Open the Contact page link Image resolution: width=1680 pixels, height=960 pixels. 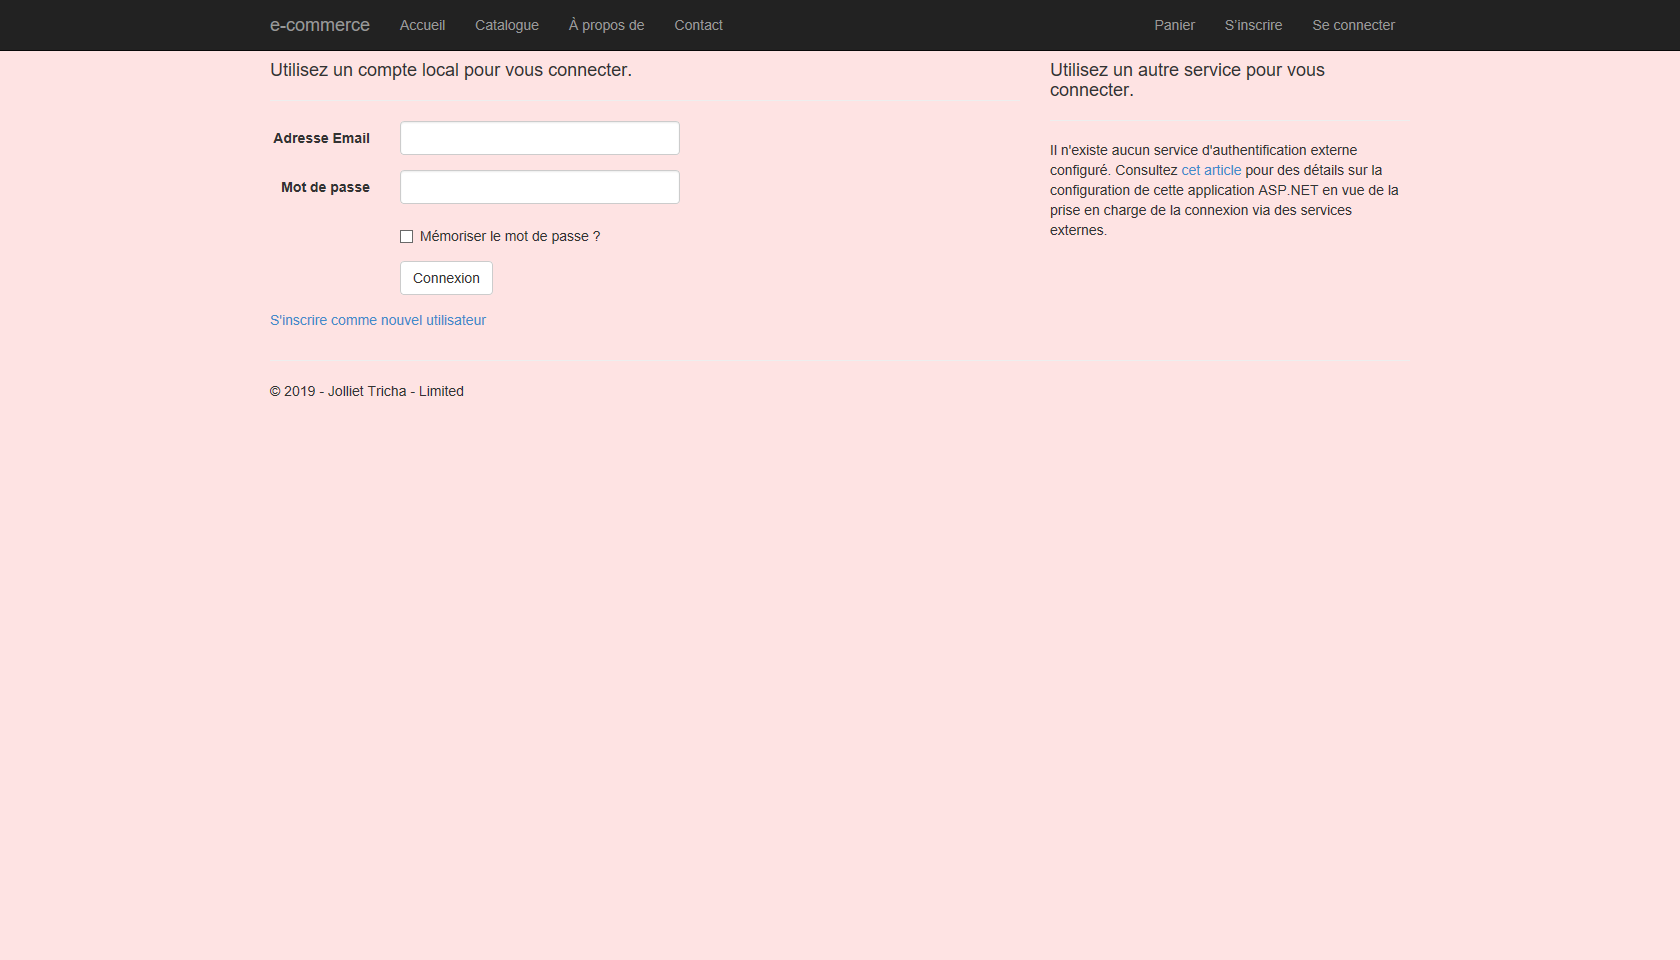point(698,25)
